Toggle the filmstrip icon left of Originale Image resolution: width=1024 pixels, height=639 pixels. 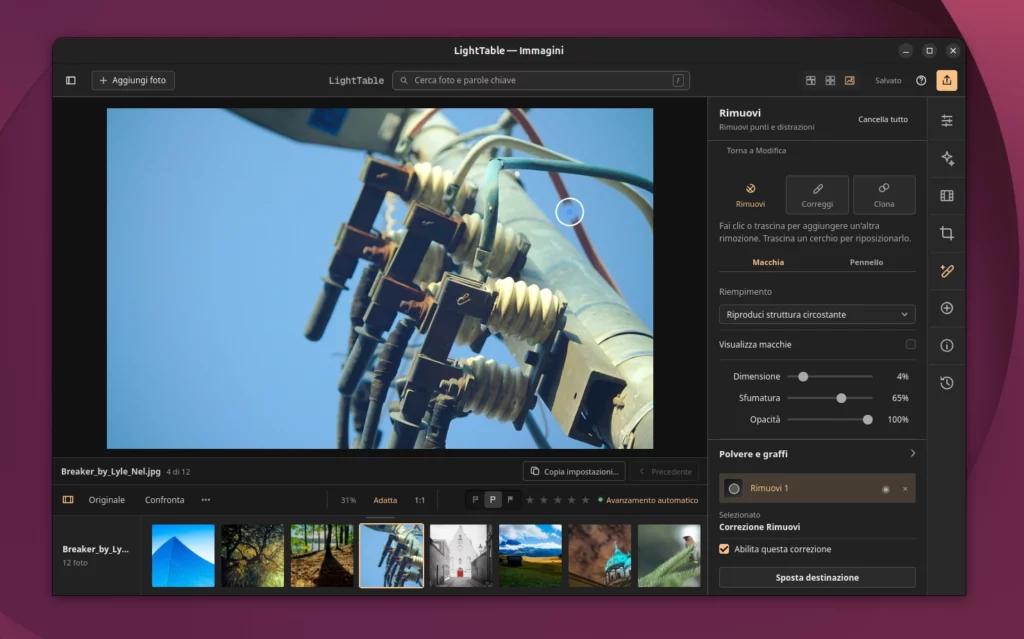pos(68,500)
